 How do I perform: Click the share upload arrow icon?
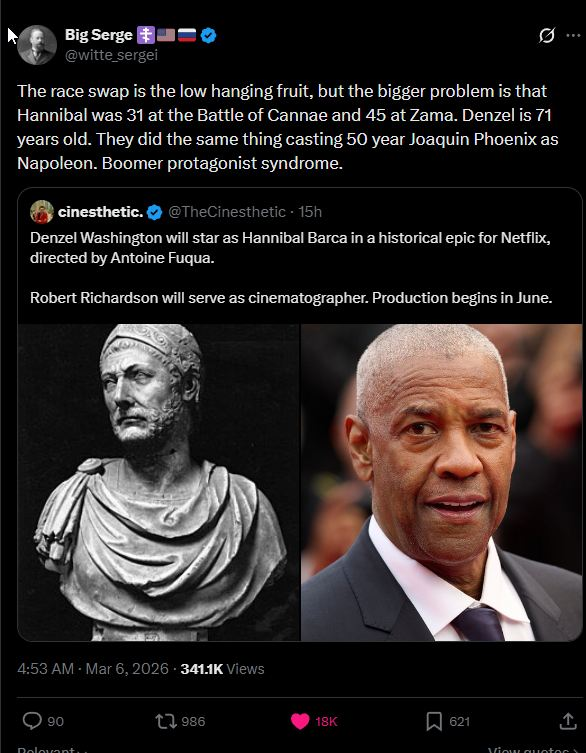click(568, 720)
